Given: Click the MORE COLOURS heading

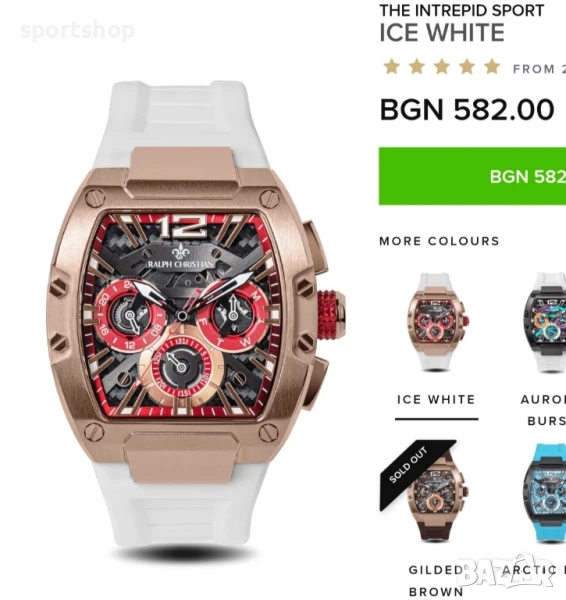Looking at the screenshot, I should tap(439, 241).
